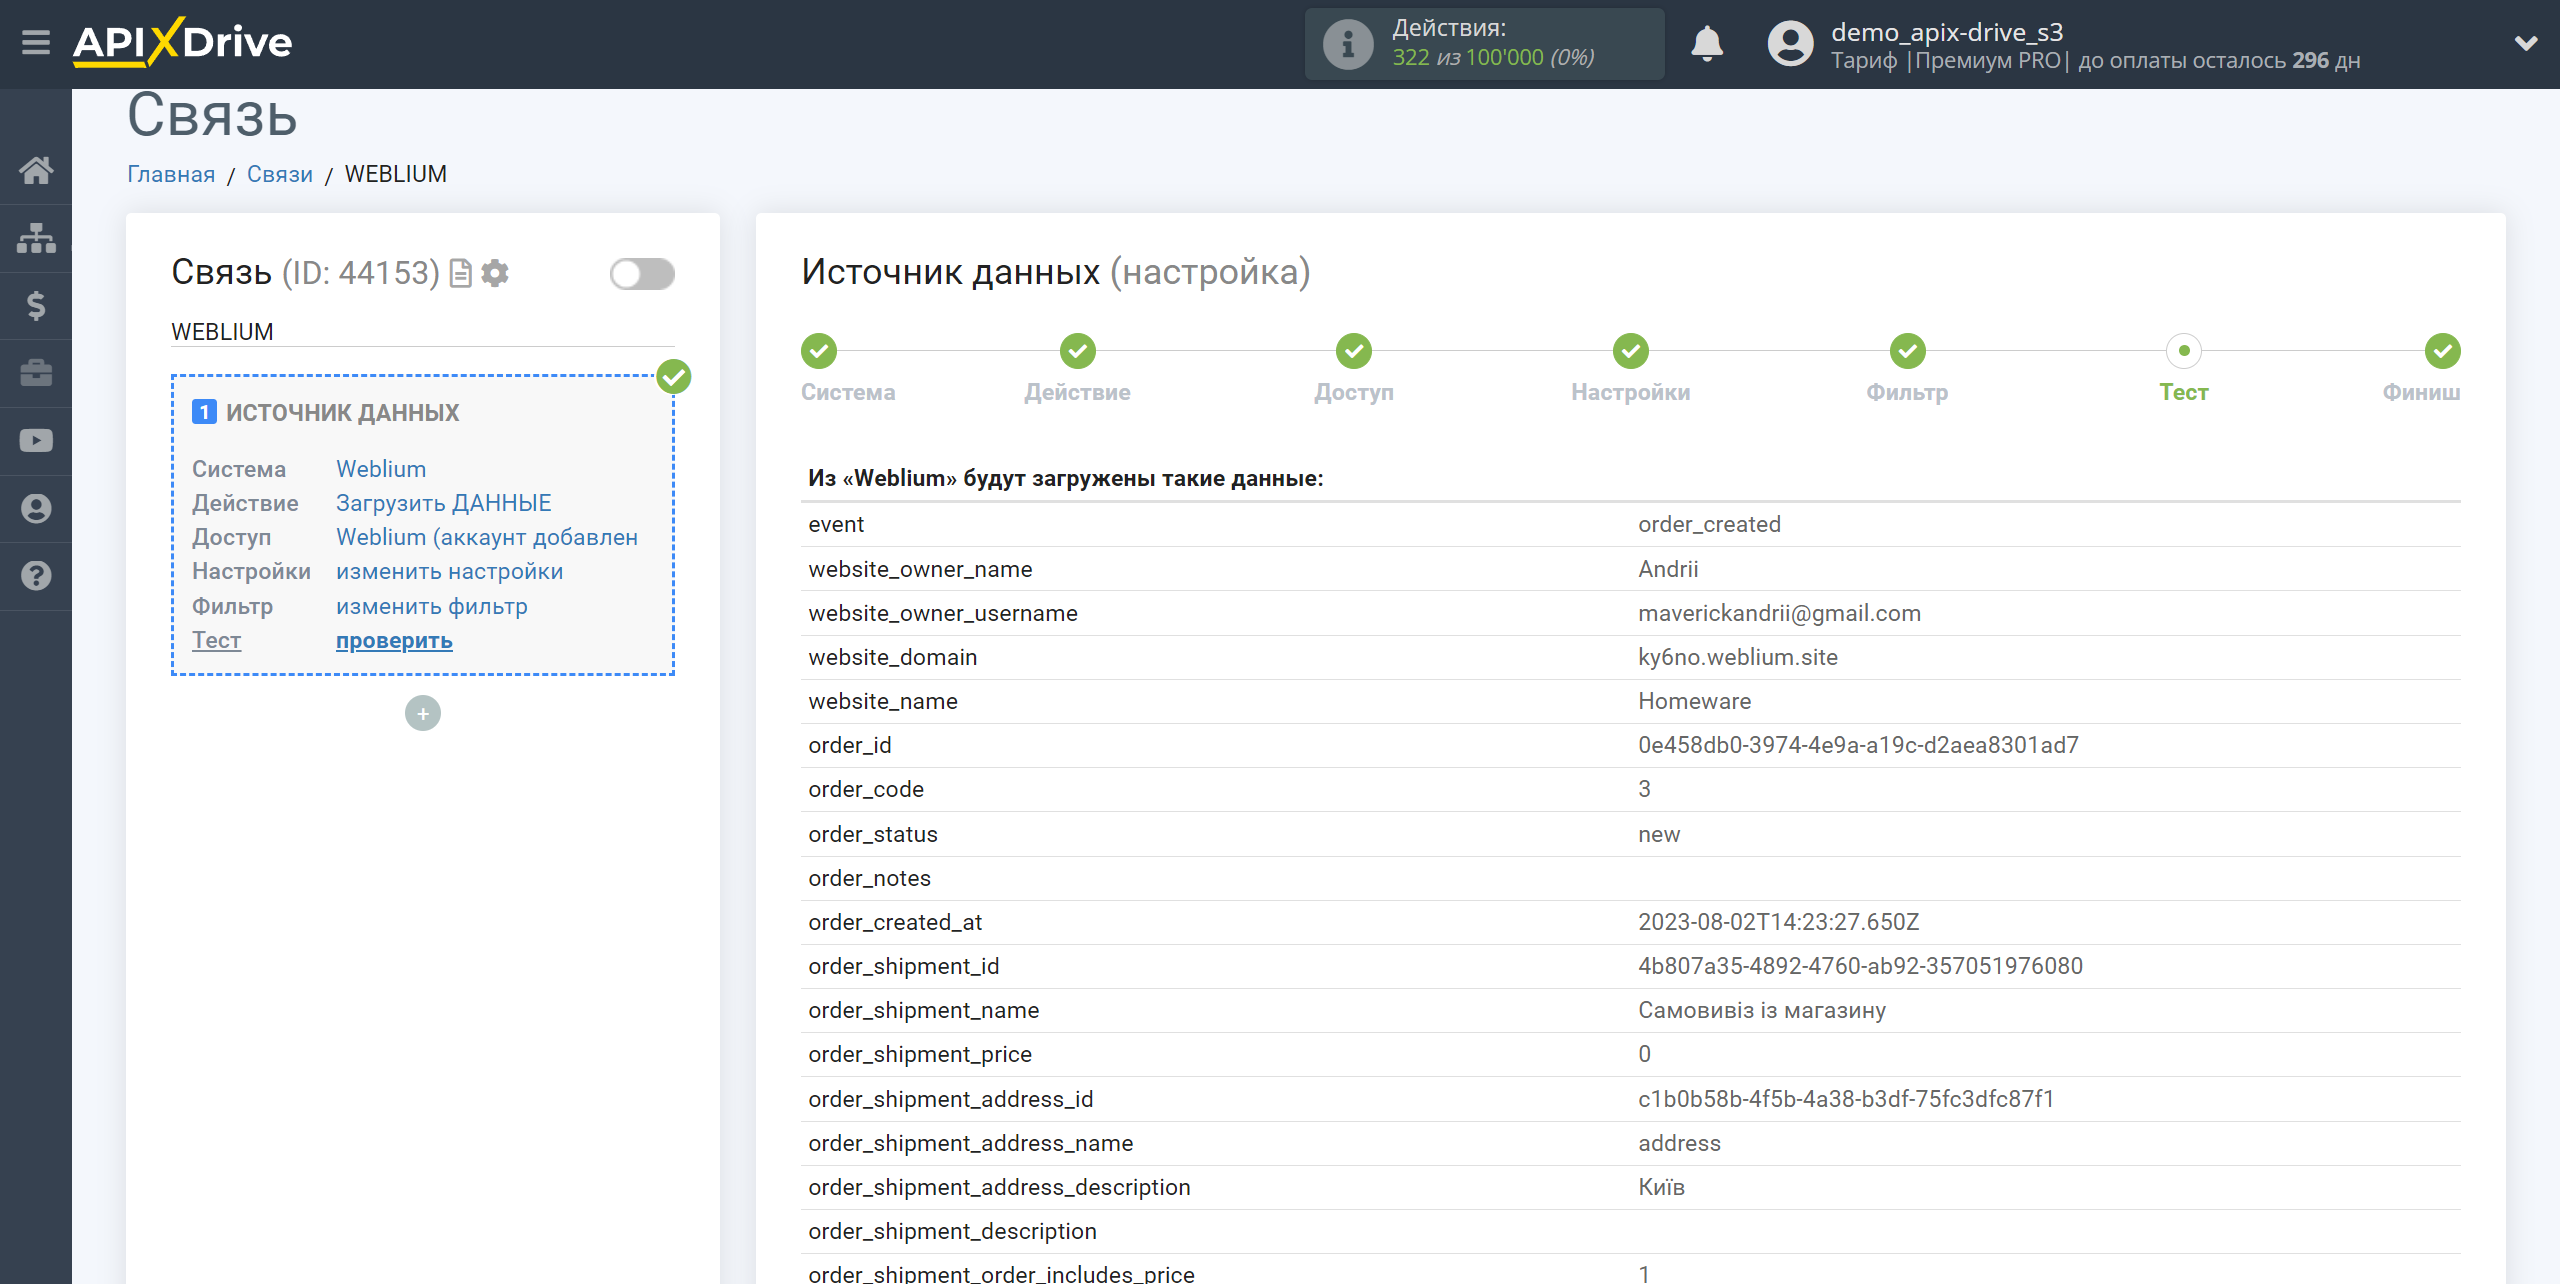Click Weblium (аккаунт добавлен access link
Screen dimensions: 2560x1284
(487, 537)
